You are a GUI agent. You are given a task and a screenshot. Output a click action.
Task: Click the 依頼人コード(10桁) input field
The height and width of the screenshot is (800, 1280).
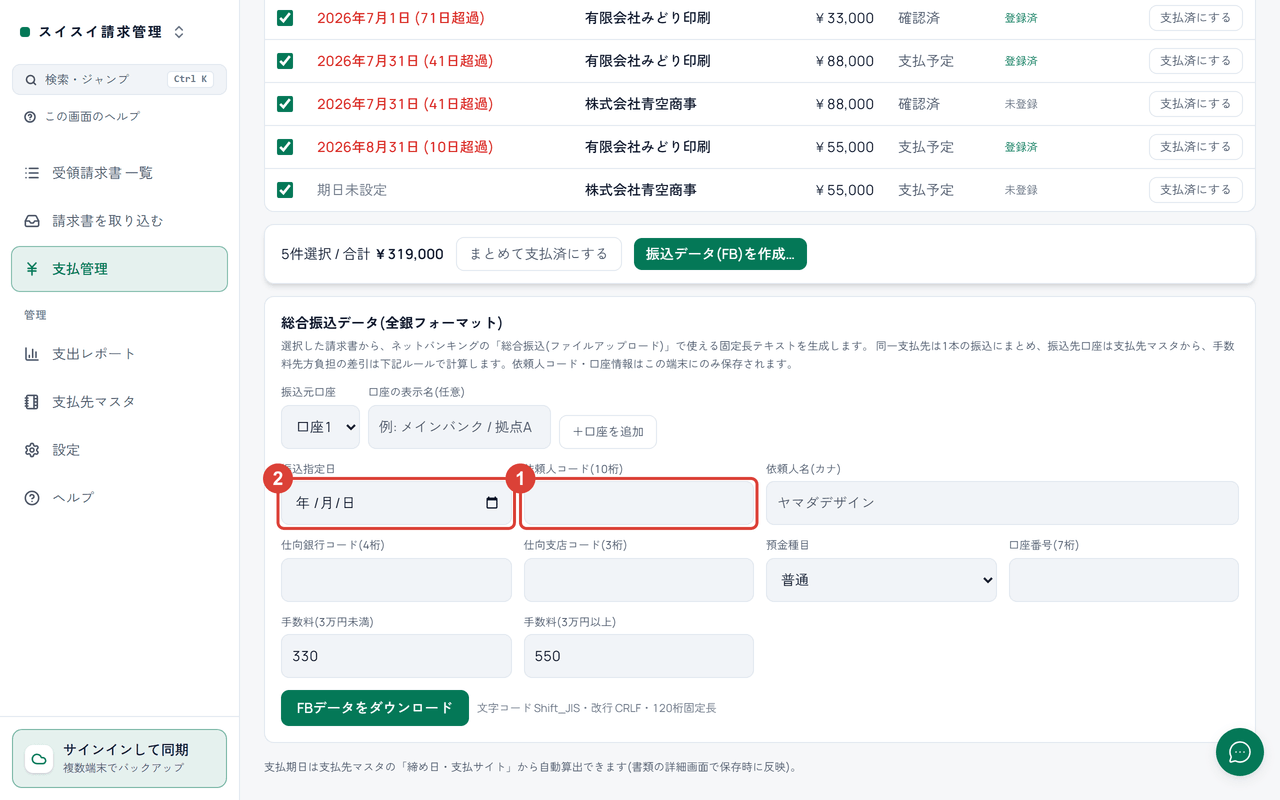pos(638,503)
